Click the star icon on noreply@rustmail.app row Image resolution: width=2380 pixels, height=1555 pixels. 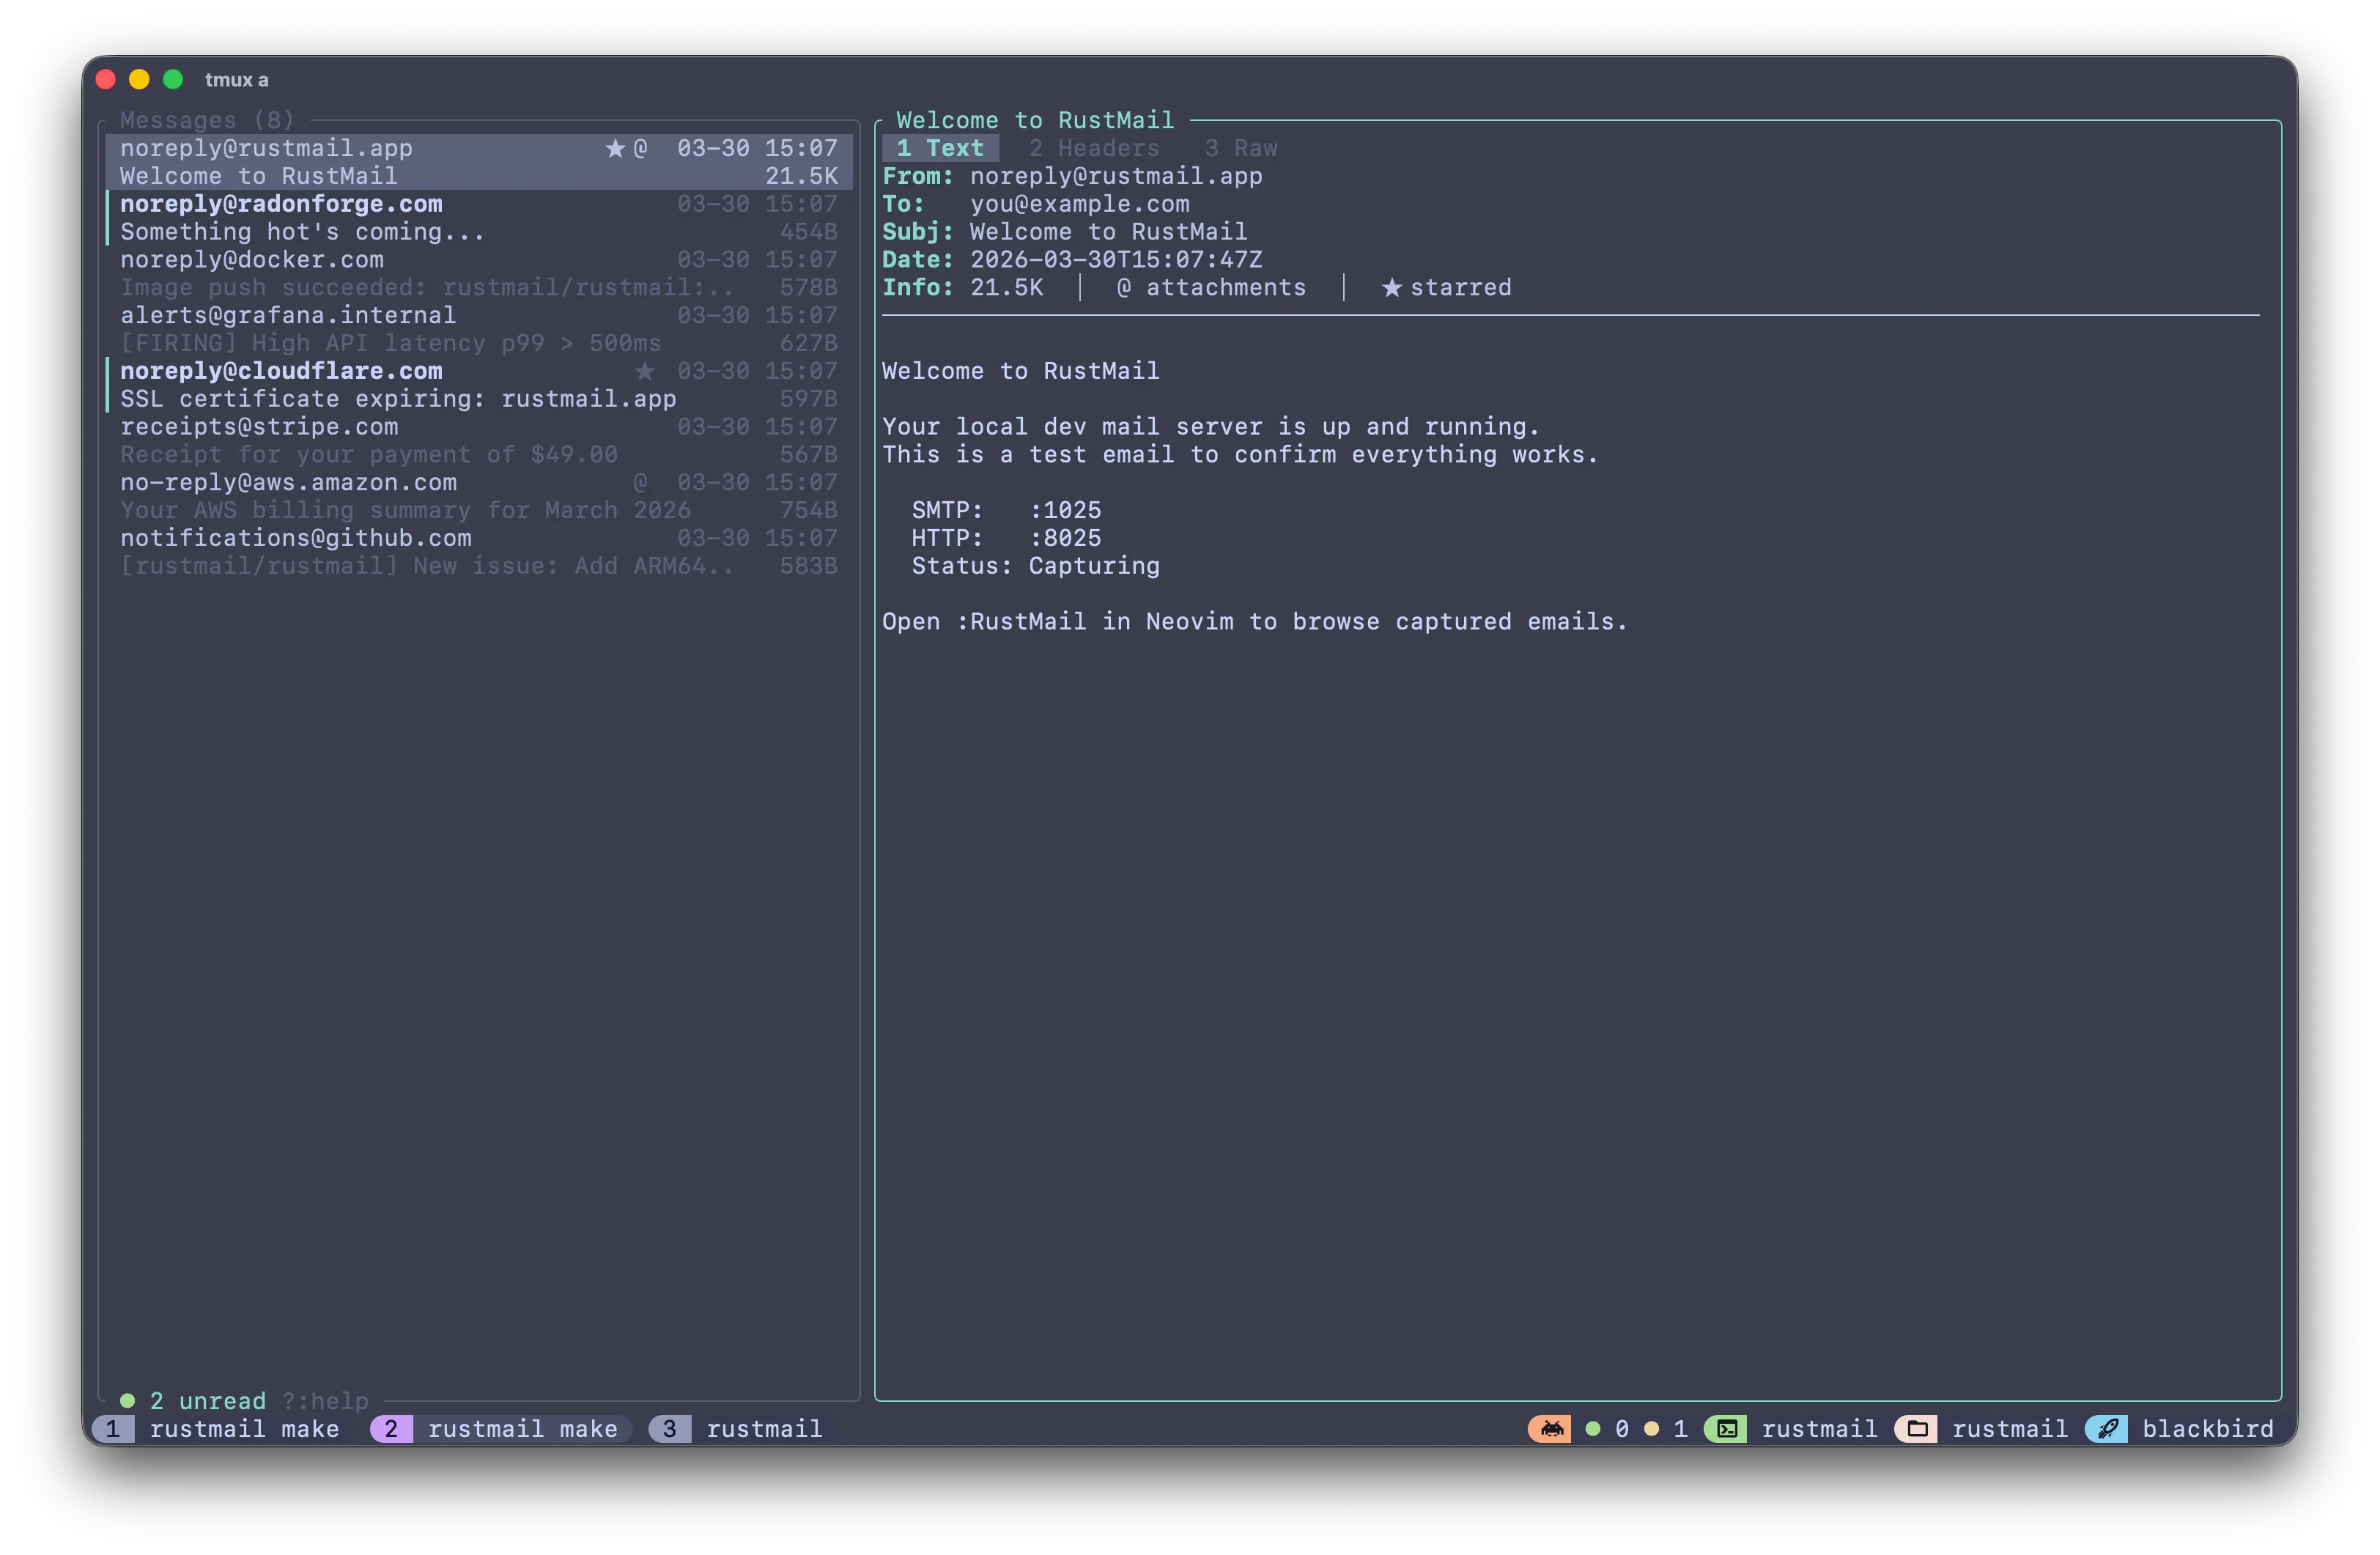coord(615,148)
